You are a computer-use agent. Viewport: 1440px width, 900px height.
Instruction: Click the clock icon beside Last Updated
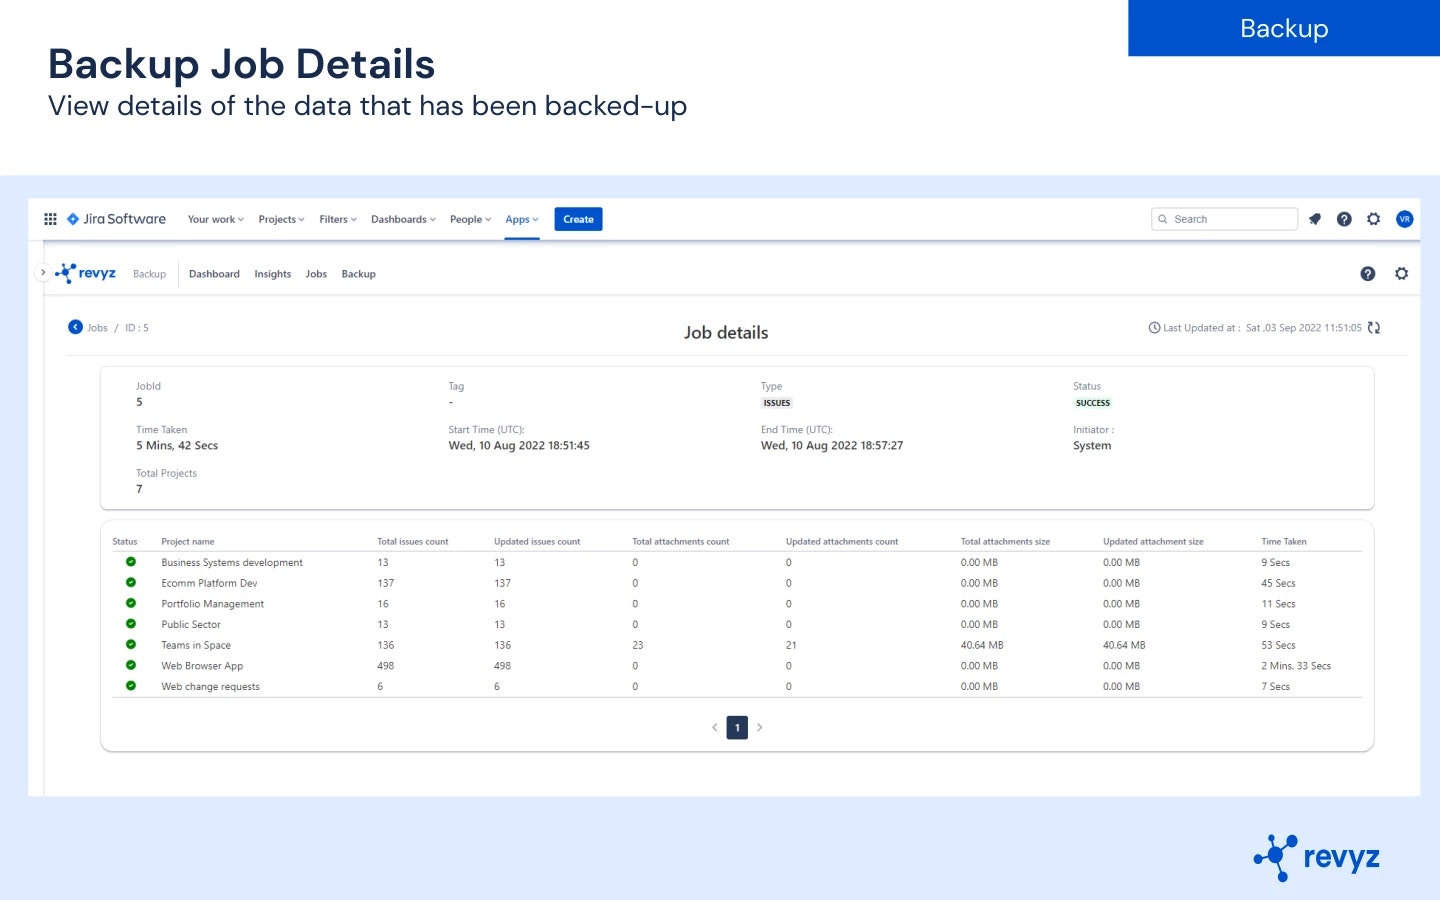pos(1154,327)
